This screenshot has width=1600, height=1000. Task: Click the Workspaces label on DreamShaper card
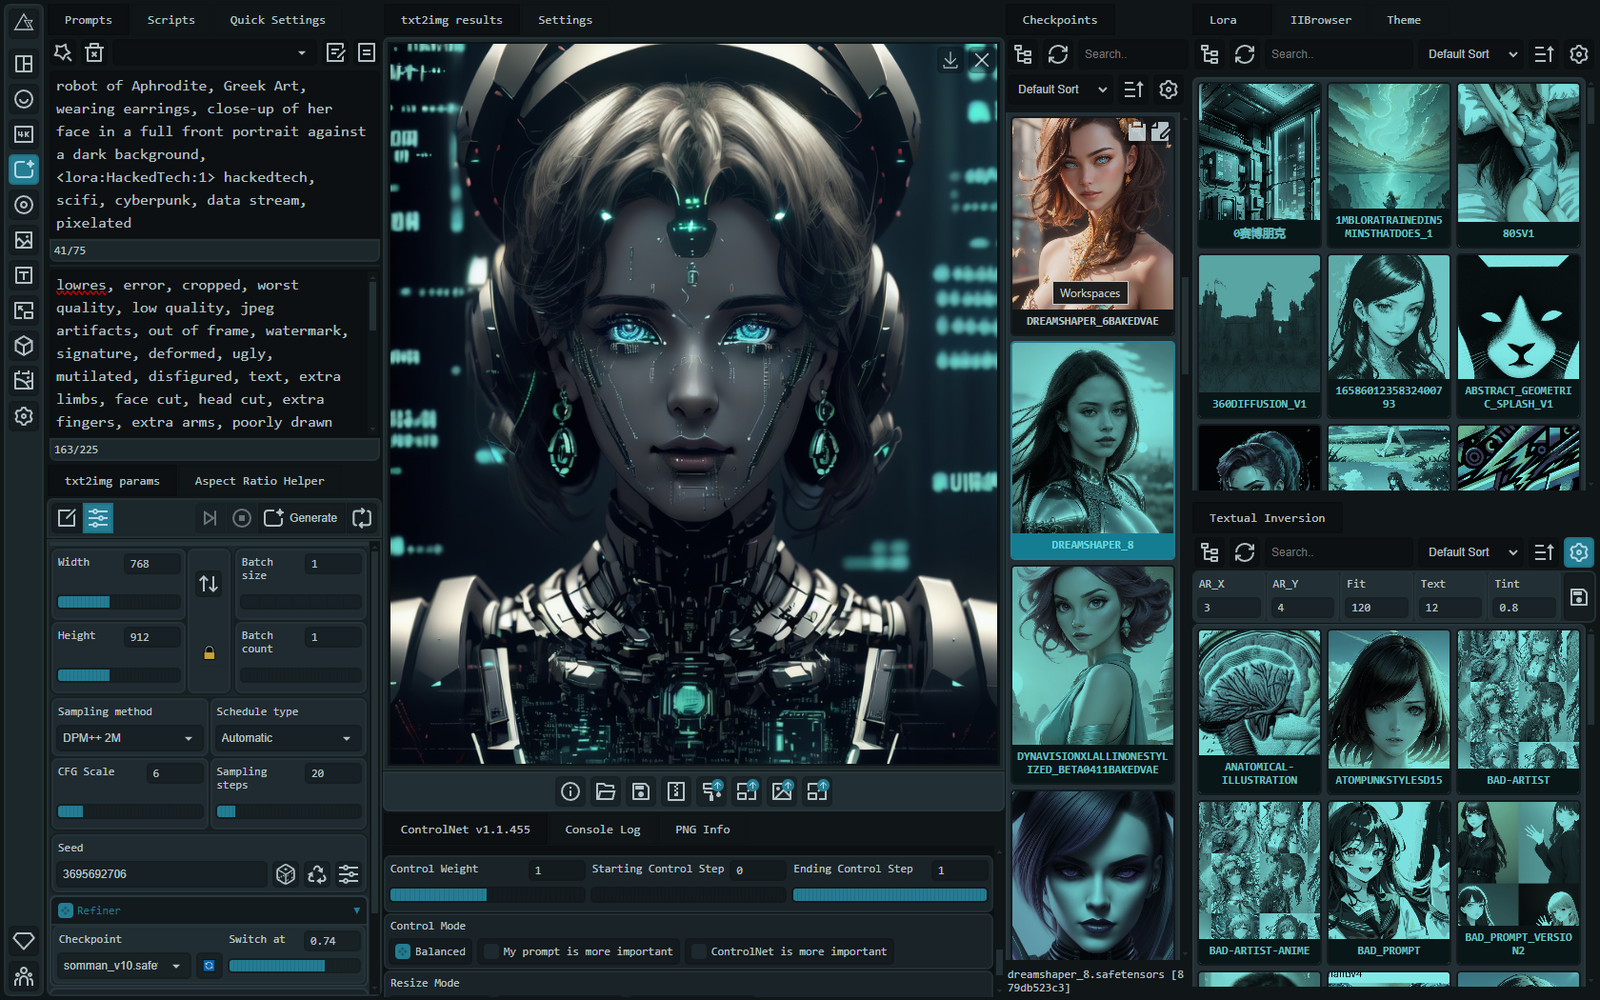point(1089,293)
